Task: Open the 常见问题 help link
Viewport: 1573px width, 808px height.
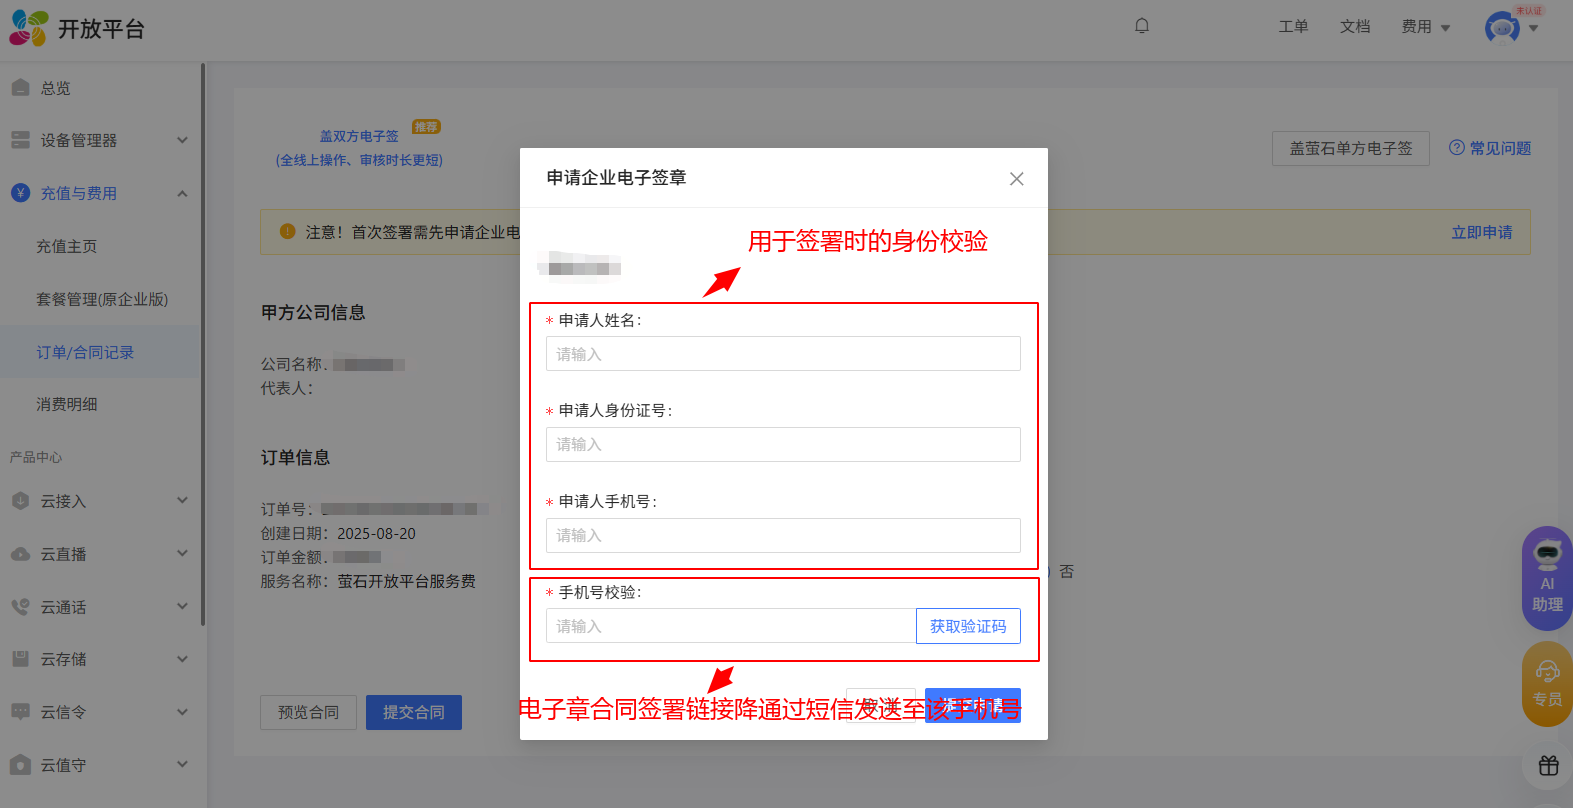Action: pos(1490,148)
